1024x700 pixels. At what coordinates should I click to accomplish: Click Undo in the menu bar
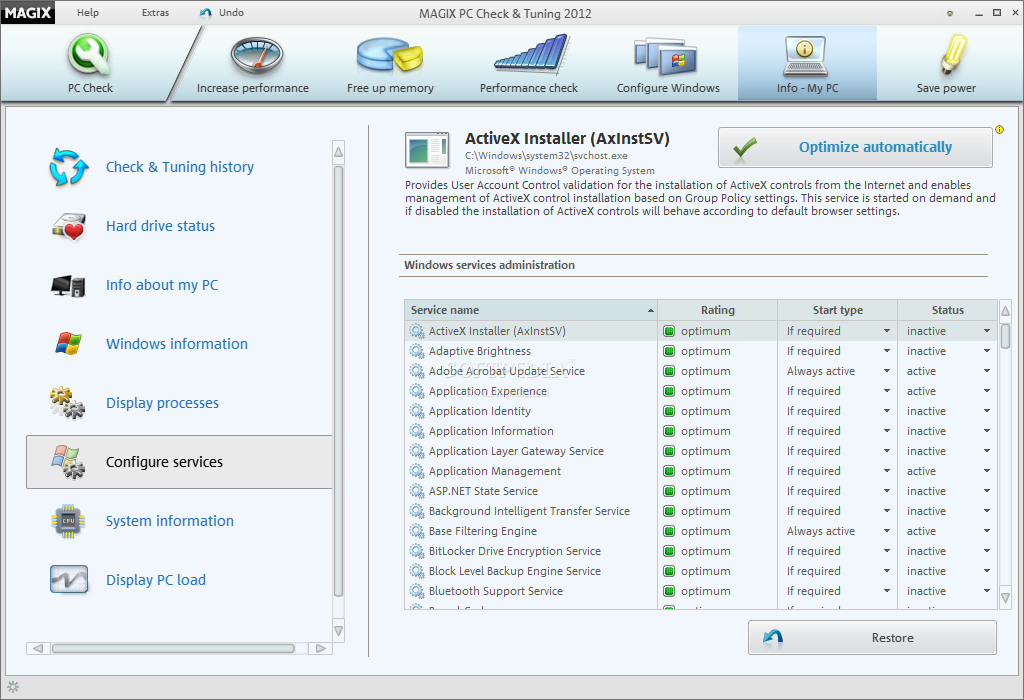tap(222, 12)
